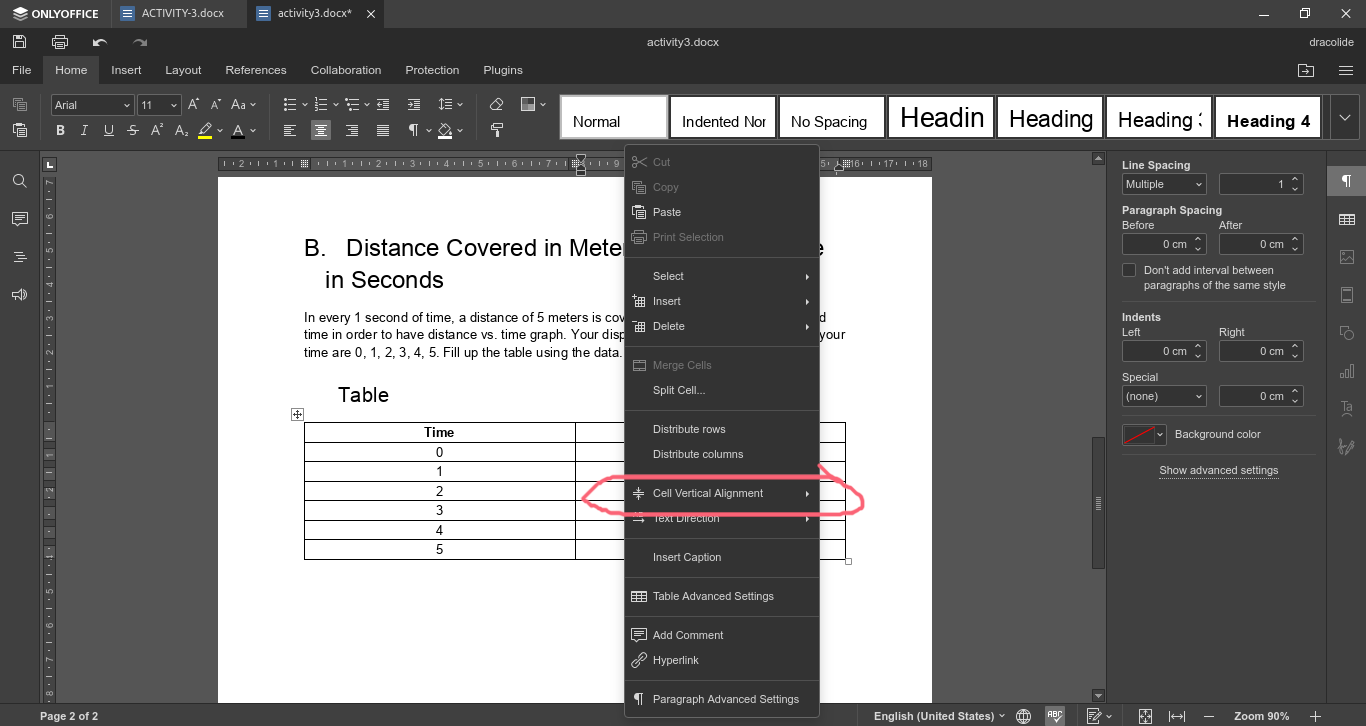Open the headings Navigation panel
This screenshot has height=726, width=1366.
coord(20,256)
